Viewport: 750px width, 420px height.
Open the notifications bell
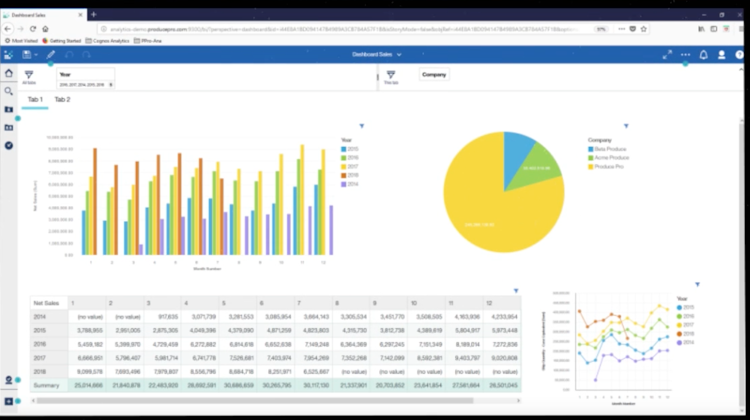(704, 55)
